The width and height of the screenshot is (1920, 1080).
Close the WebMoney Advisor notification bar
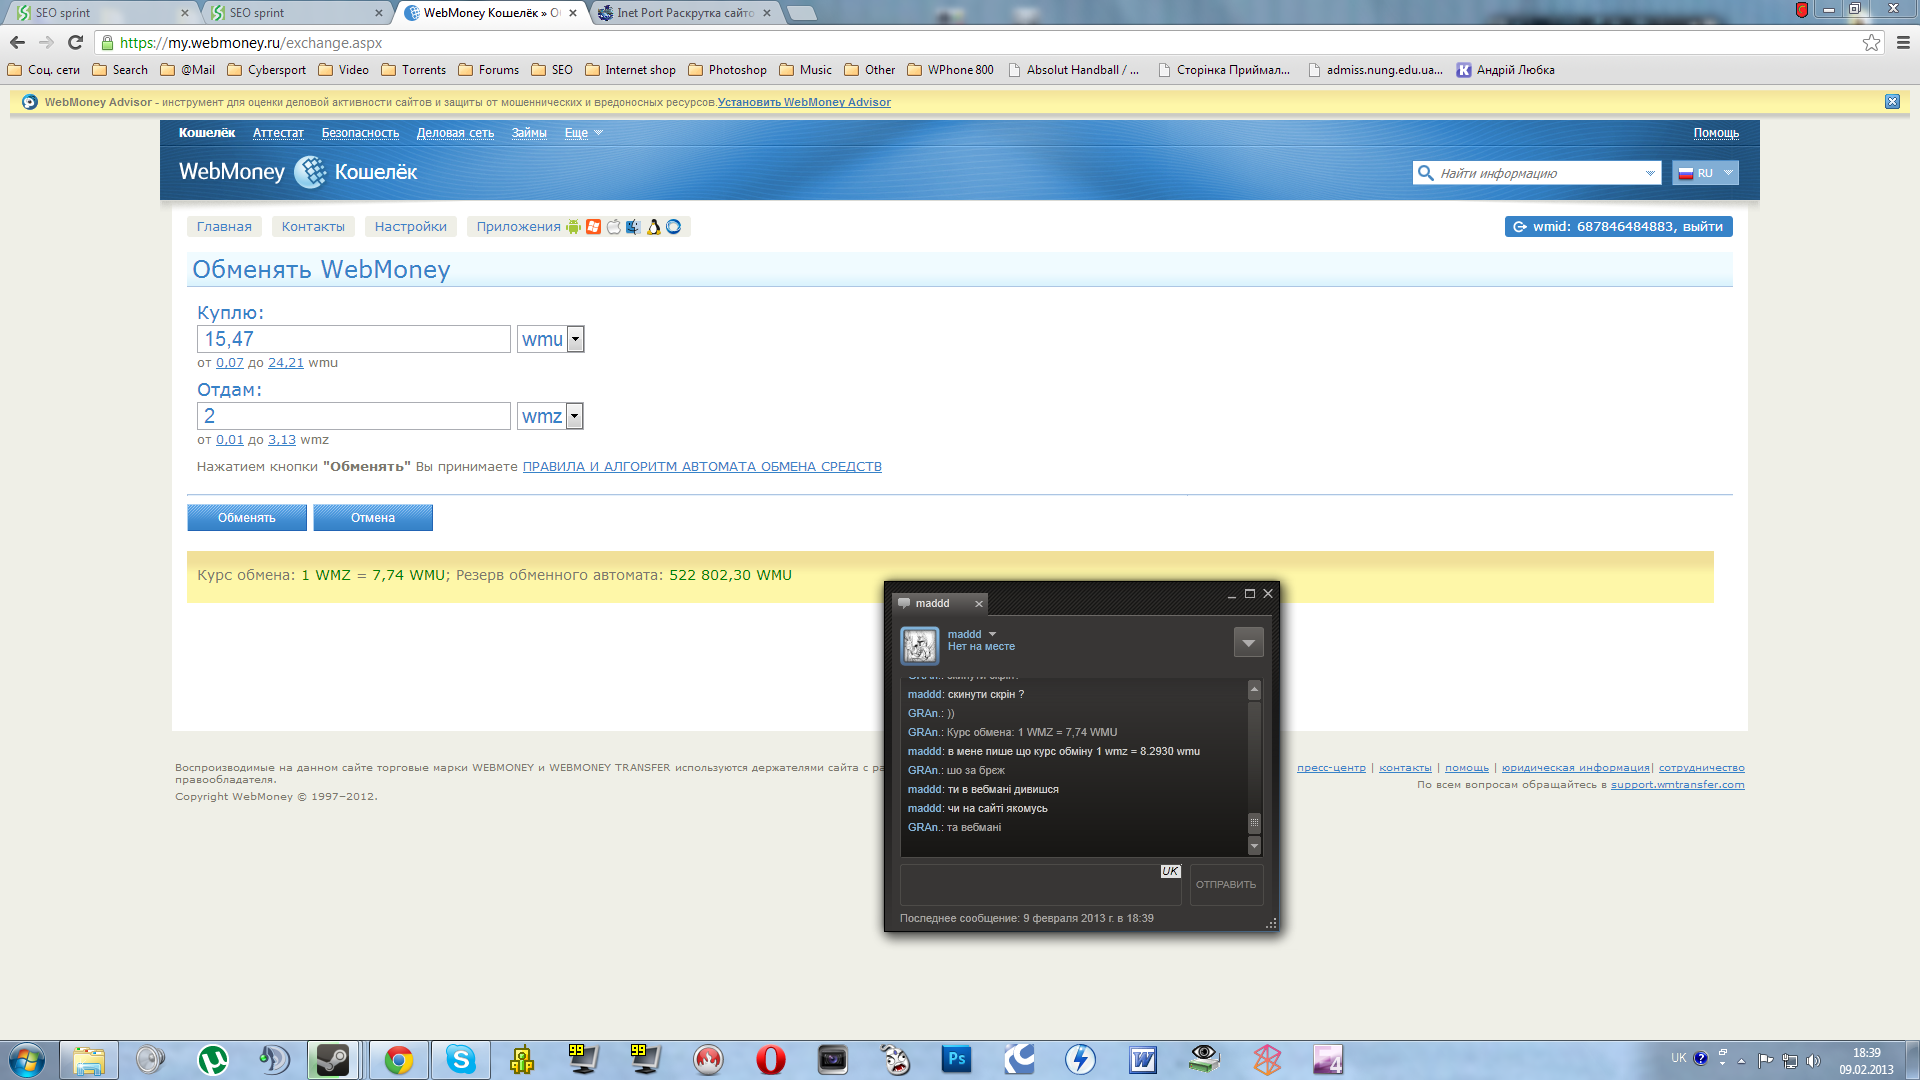pyautogui.click(x=1892, y=102)
